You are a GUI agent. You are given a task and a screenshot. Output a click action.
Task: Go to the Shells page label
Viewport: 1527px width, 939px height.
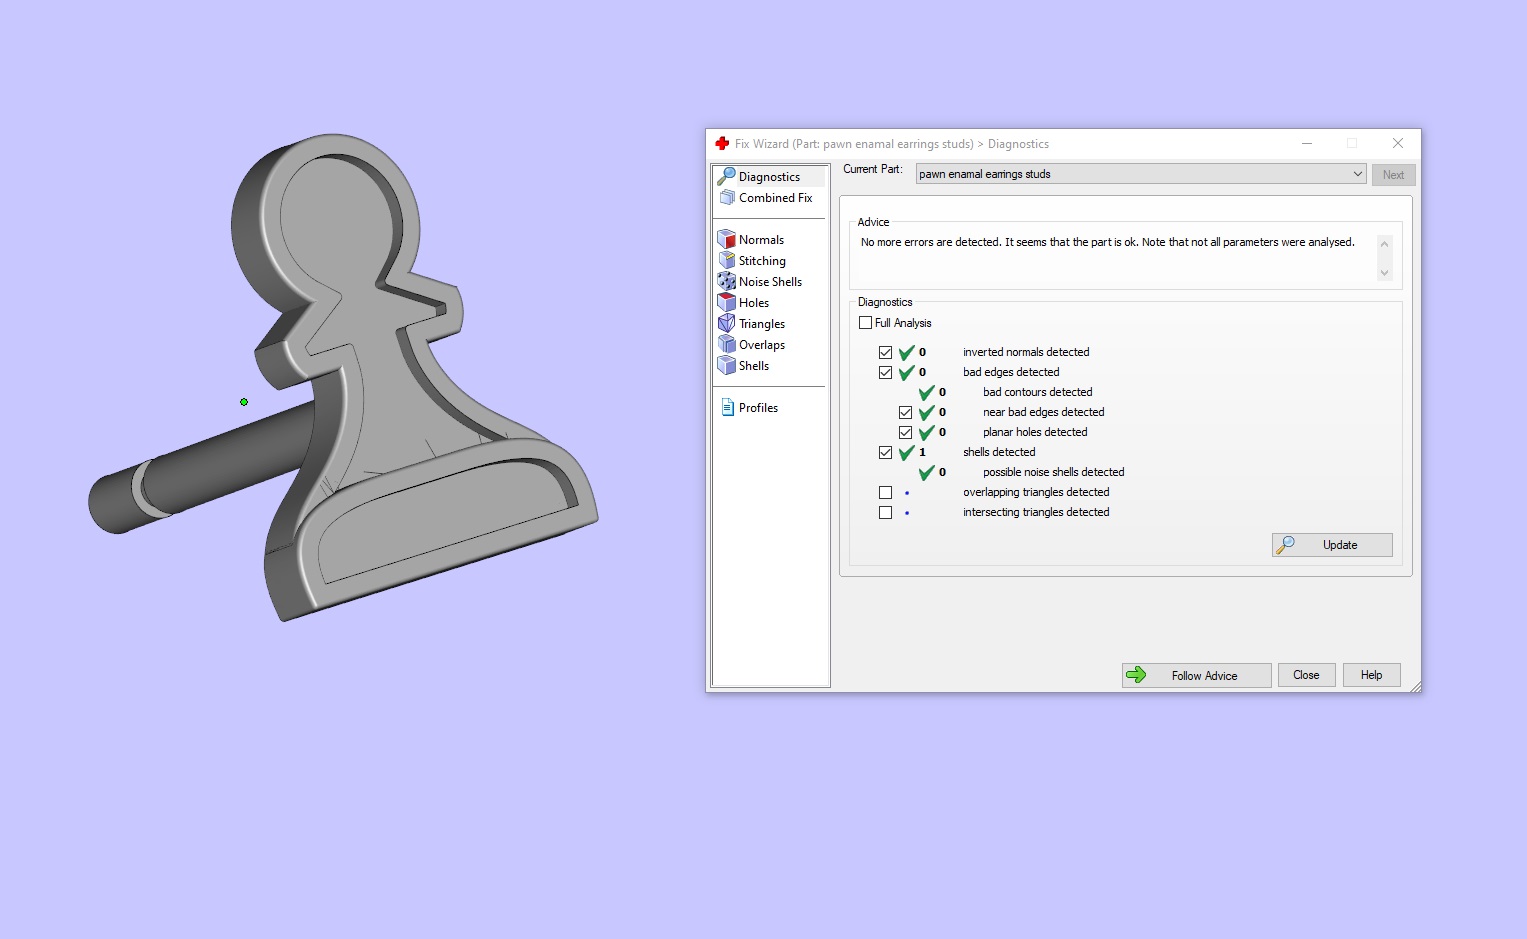754,366
